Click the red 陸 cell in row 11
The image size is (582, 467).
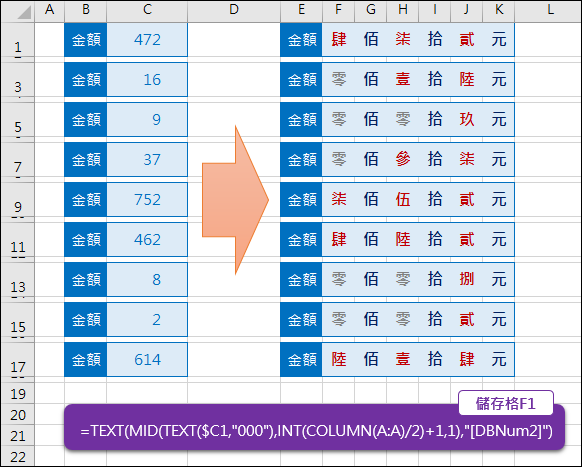(x=402, y=240)
